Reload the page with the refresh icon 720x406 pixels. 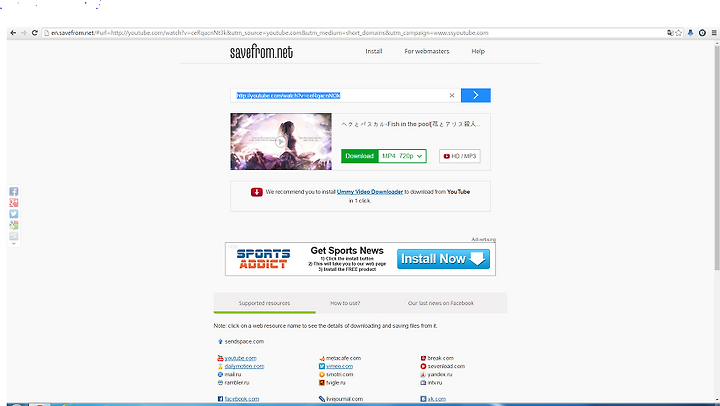[x=34, y=33]
